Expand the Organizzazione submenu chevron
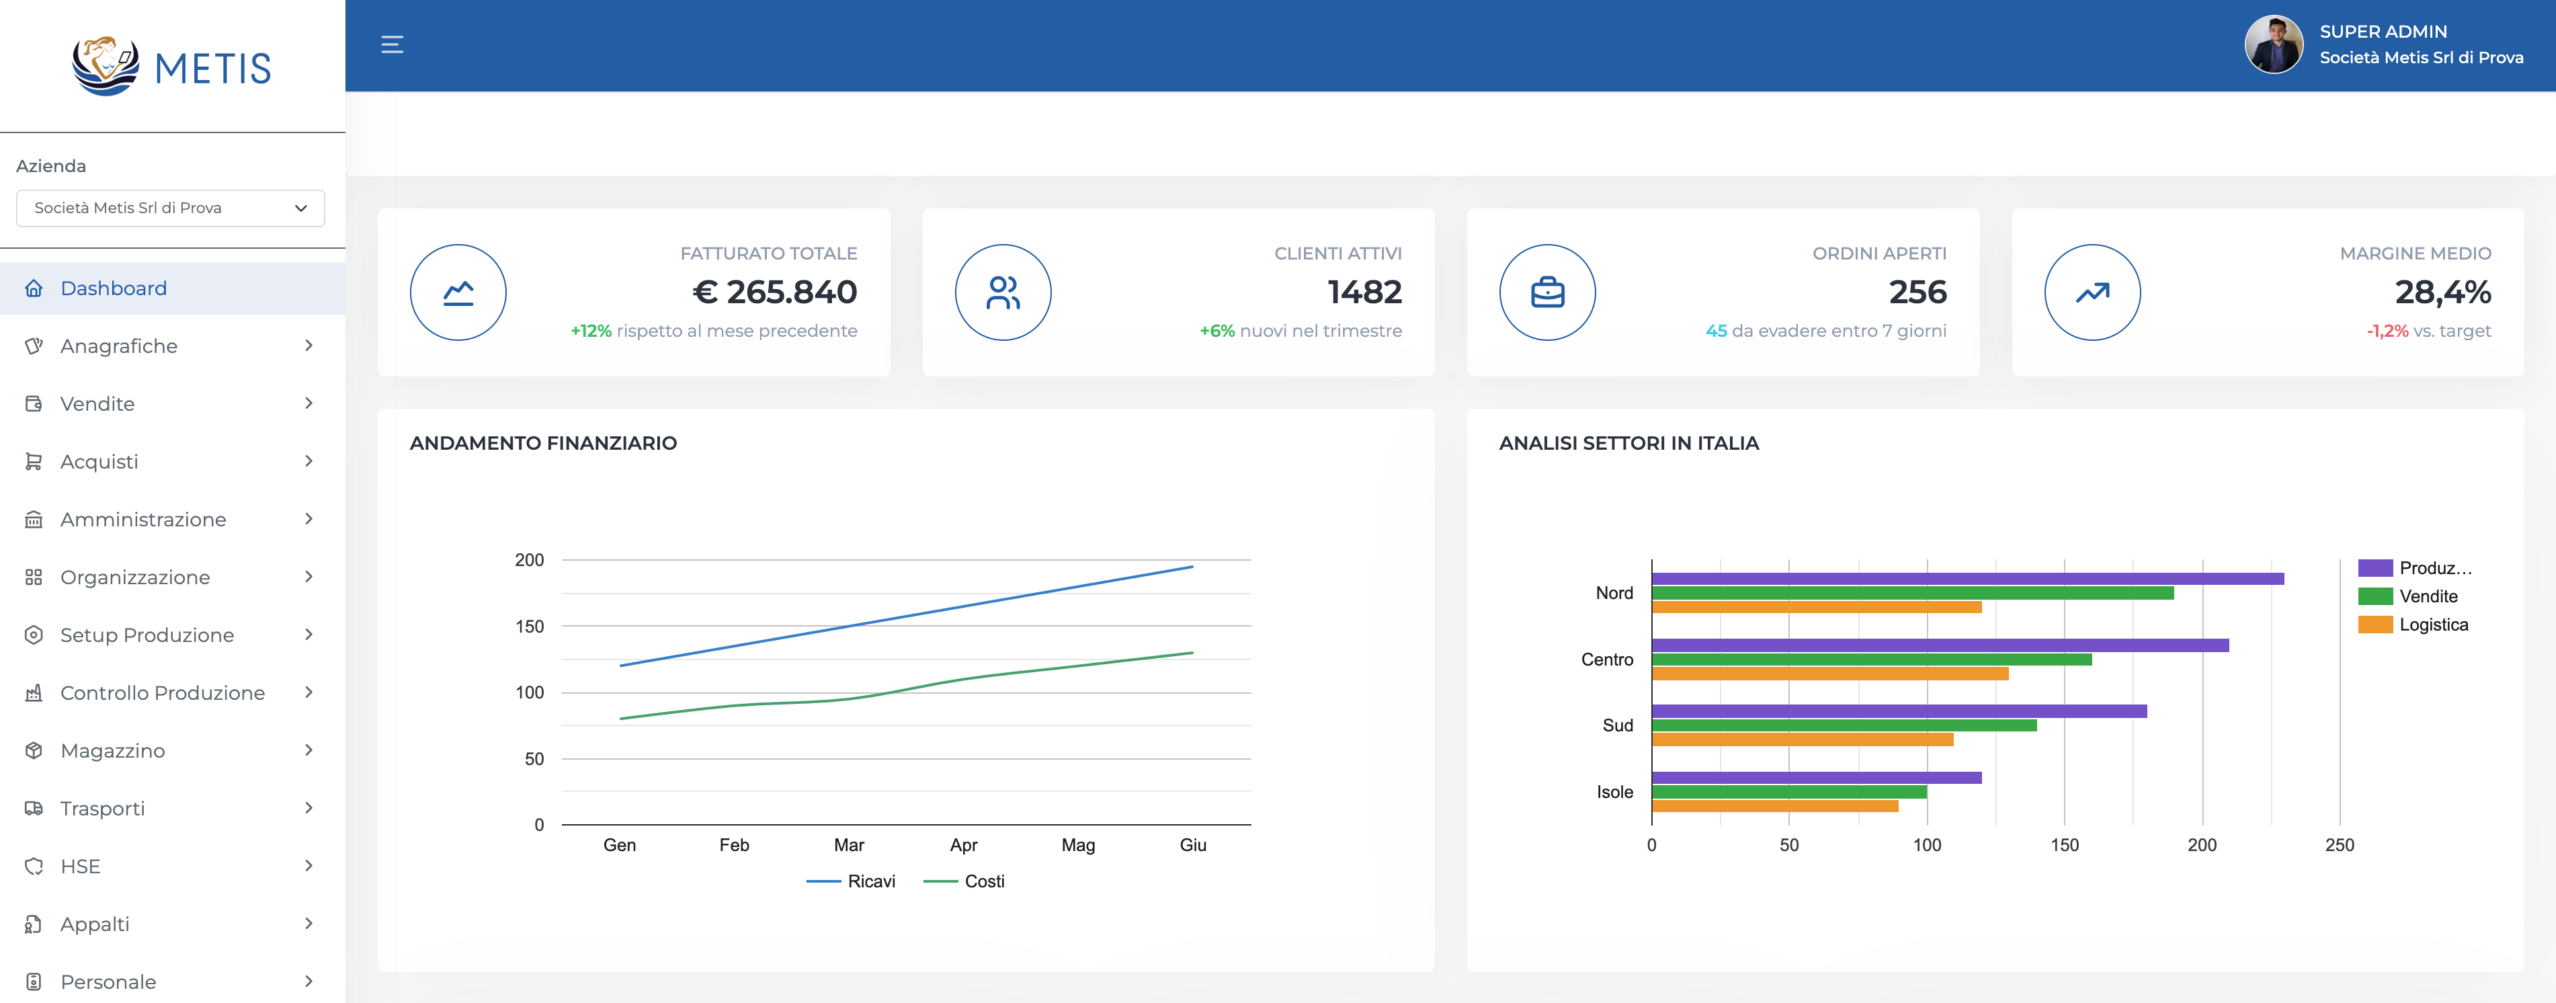This screenshot has width=2556, height=1003. tap(309, 577)
